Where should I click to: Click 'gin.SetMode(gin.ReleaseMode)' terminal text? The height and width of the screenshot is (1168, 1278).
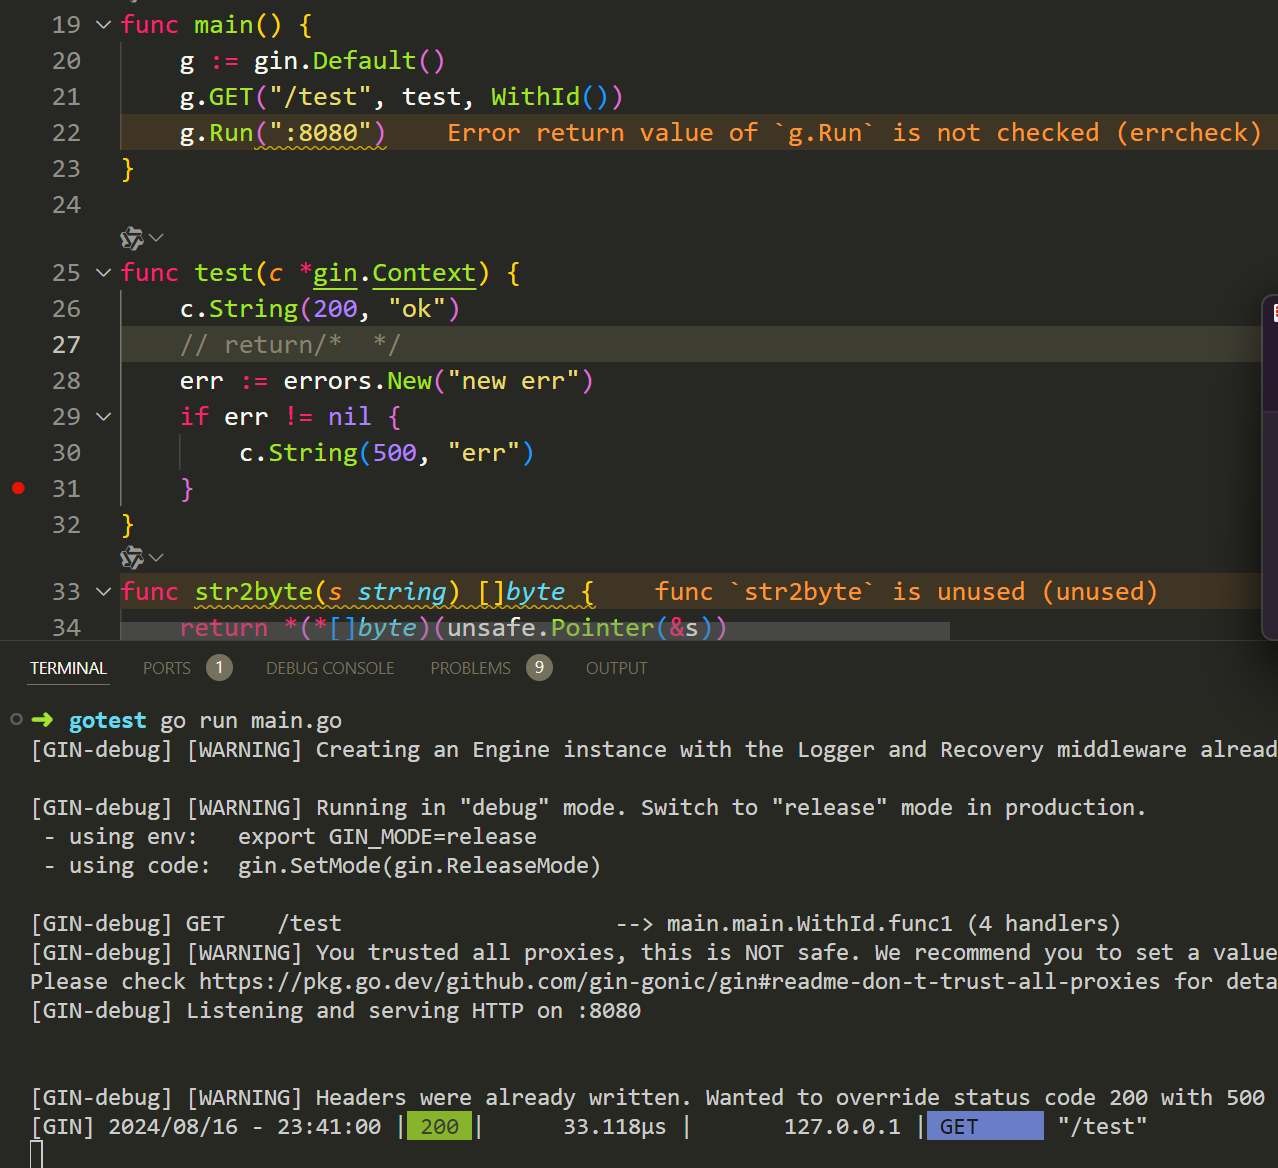(x=419, y=866)
